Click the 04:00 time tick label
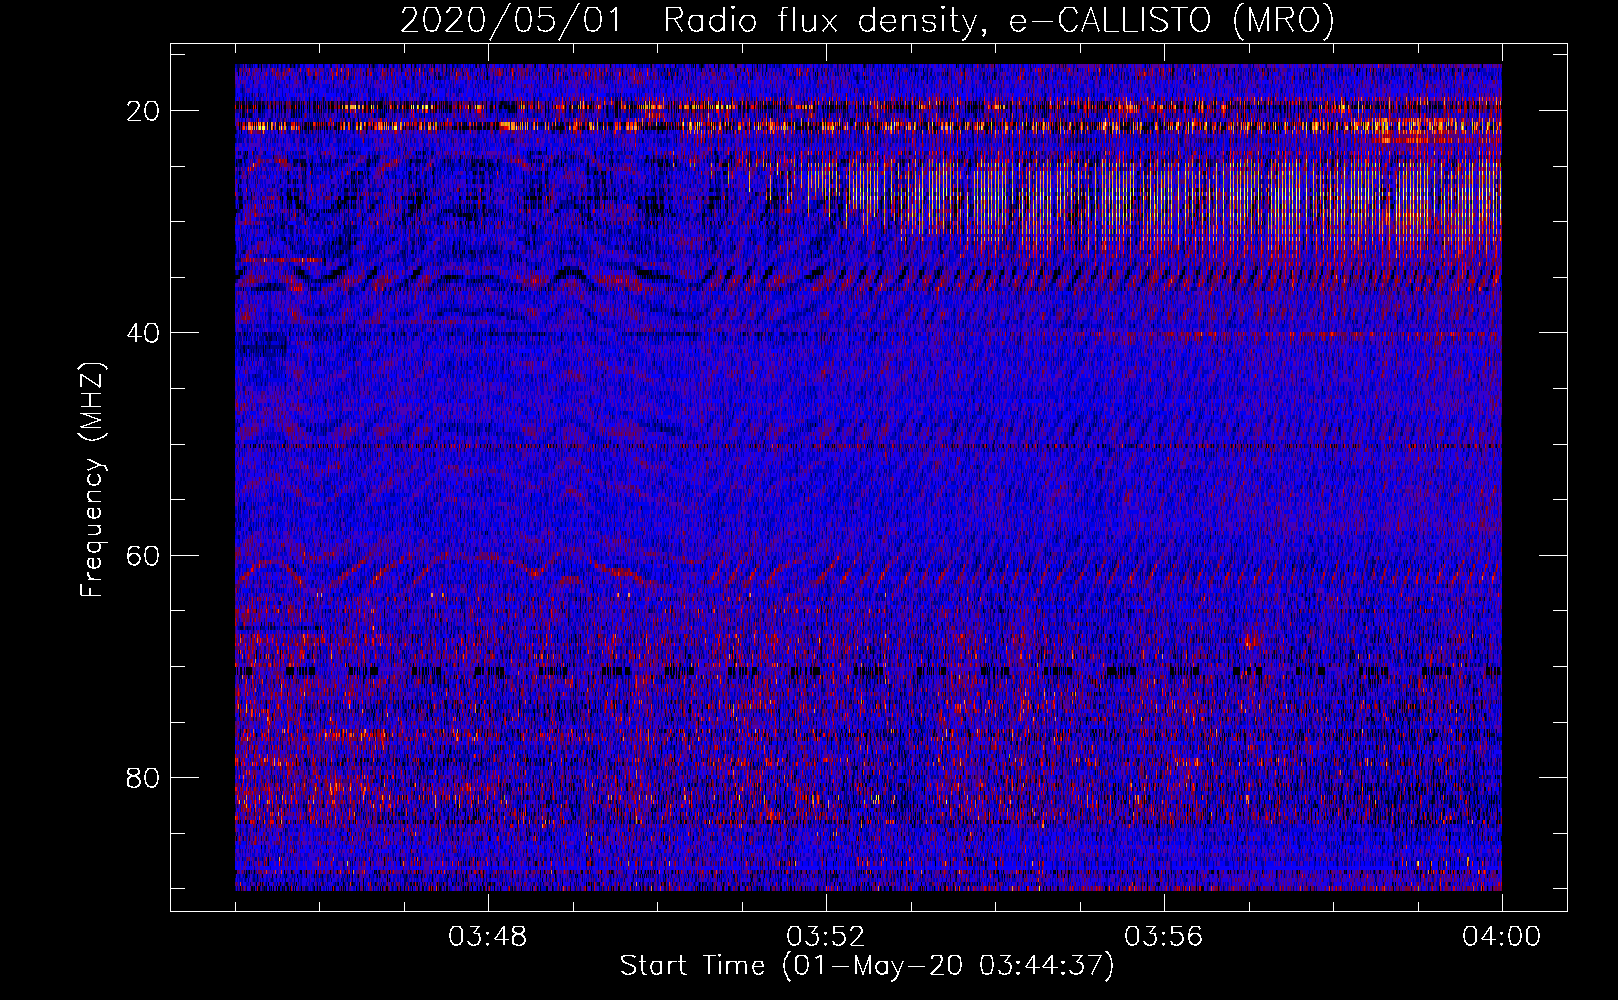This screenshot has width=1618, height=1000. coord(1502,937)
